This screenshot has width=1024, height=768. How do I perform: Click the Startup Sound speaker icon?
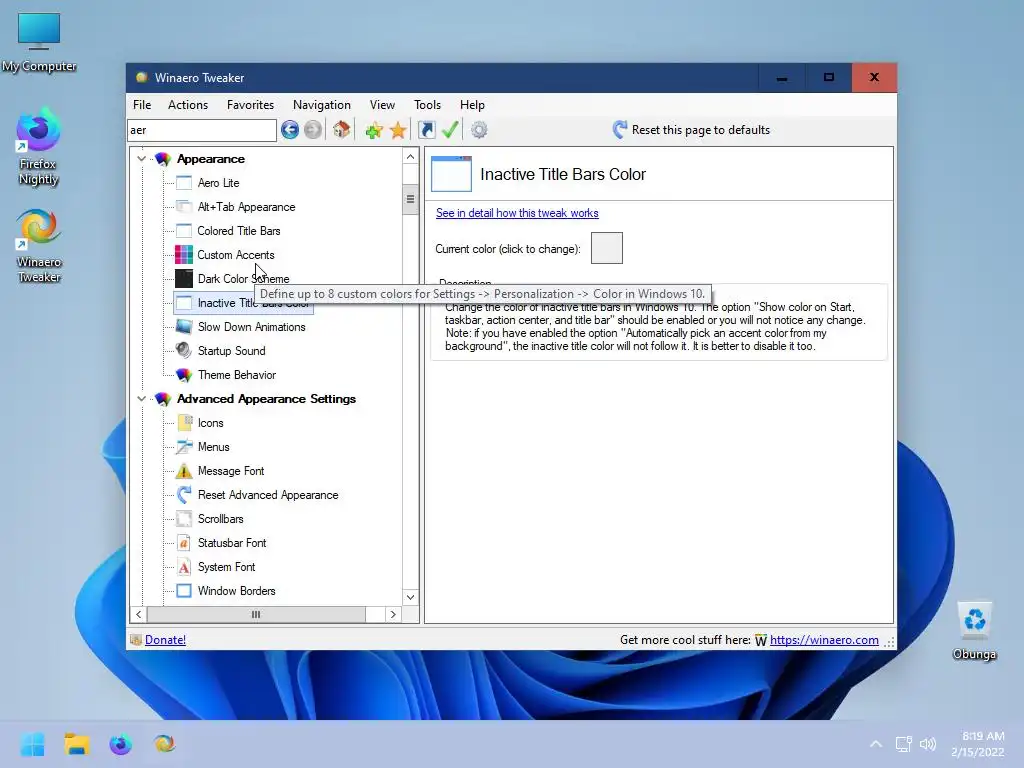[184, 351]
